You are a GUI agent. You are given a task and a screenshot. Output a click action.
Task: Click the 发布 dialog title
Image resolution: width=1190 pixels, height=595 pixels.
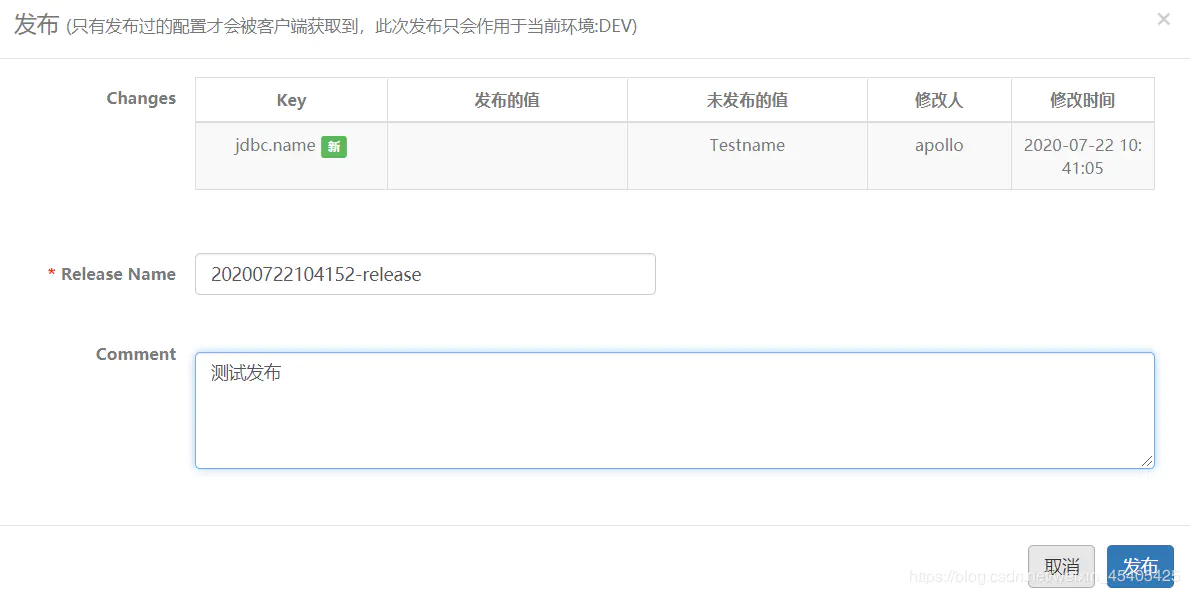point(36,24)
